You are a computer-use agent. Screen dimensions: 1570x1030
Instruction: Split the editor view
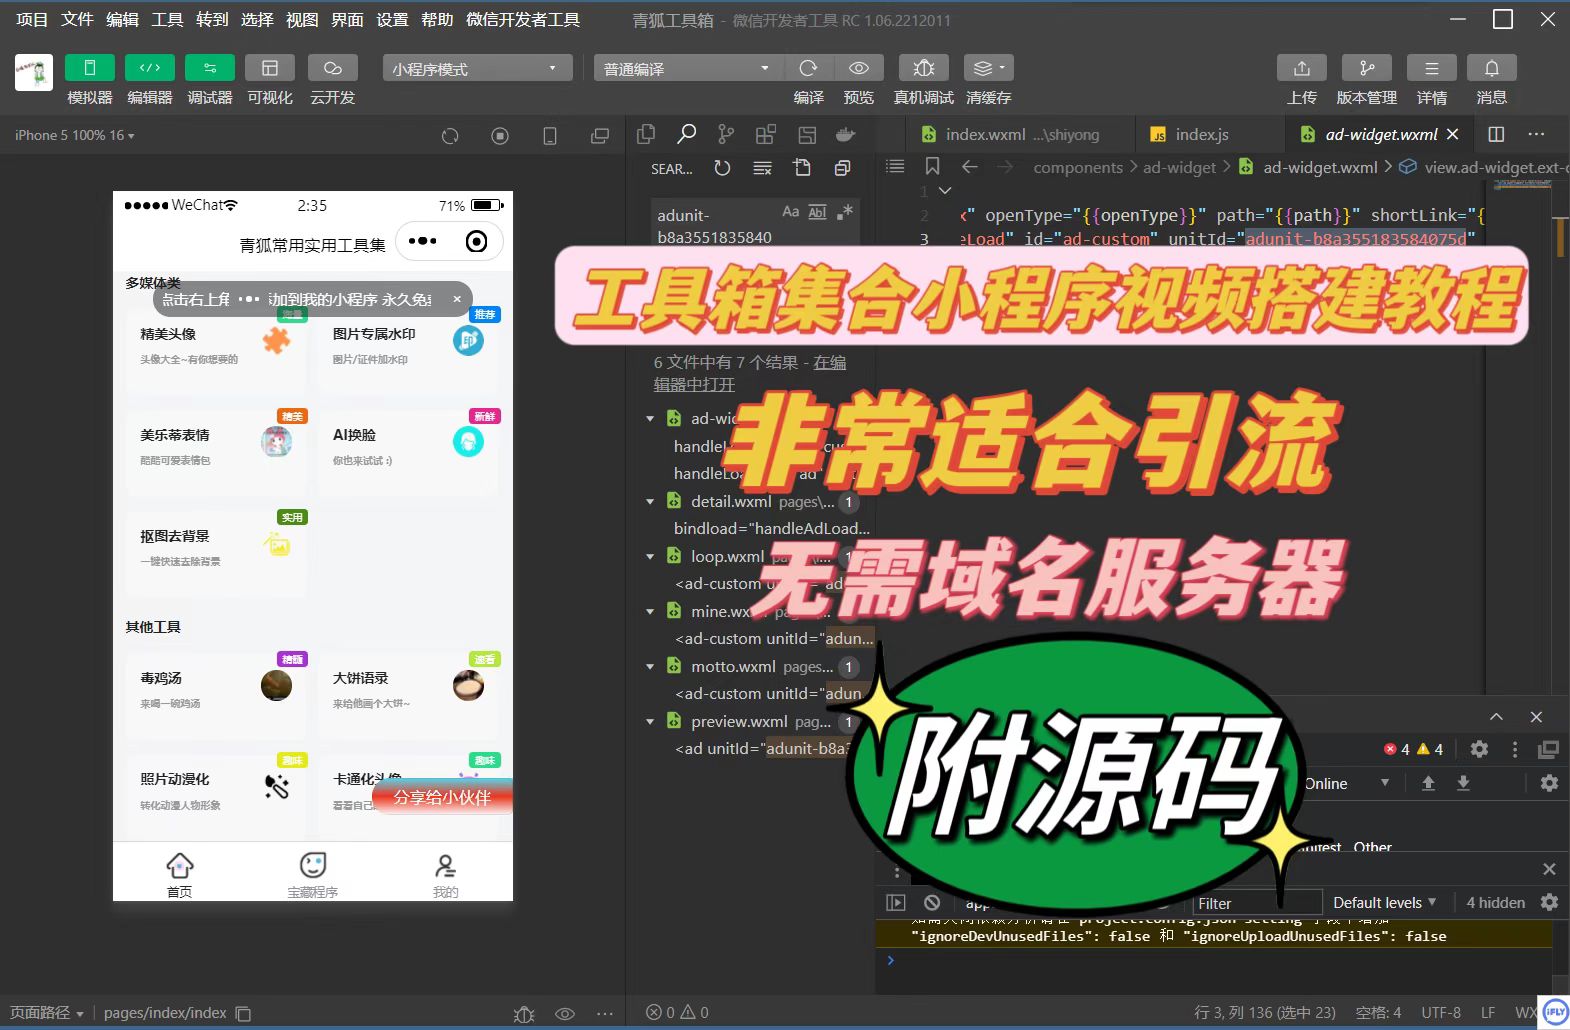click(x=1496, y=134)
